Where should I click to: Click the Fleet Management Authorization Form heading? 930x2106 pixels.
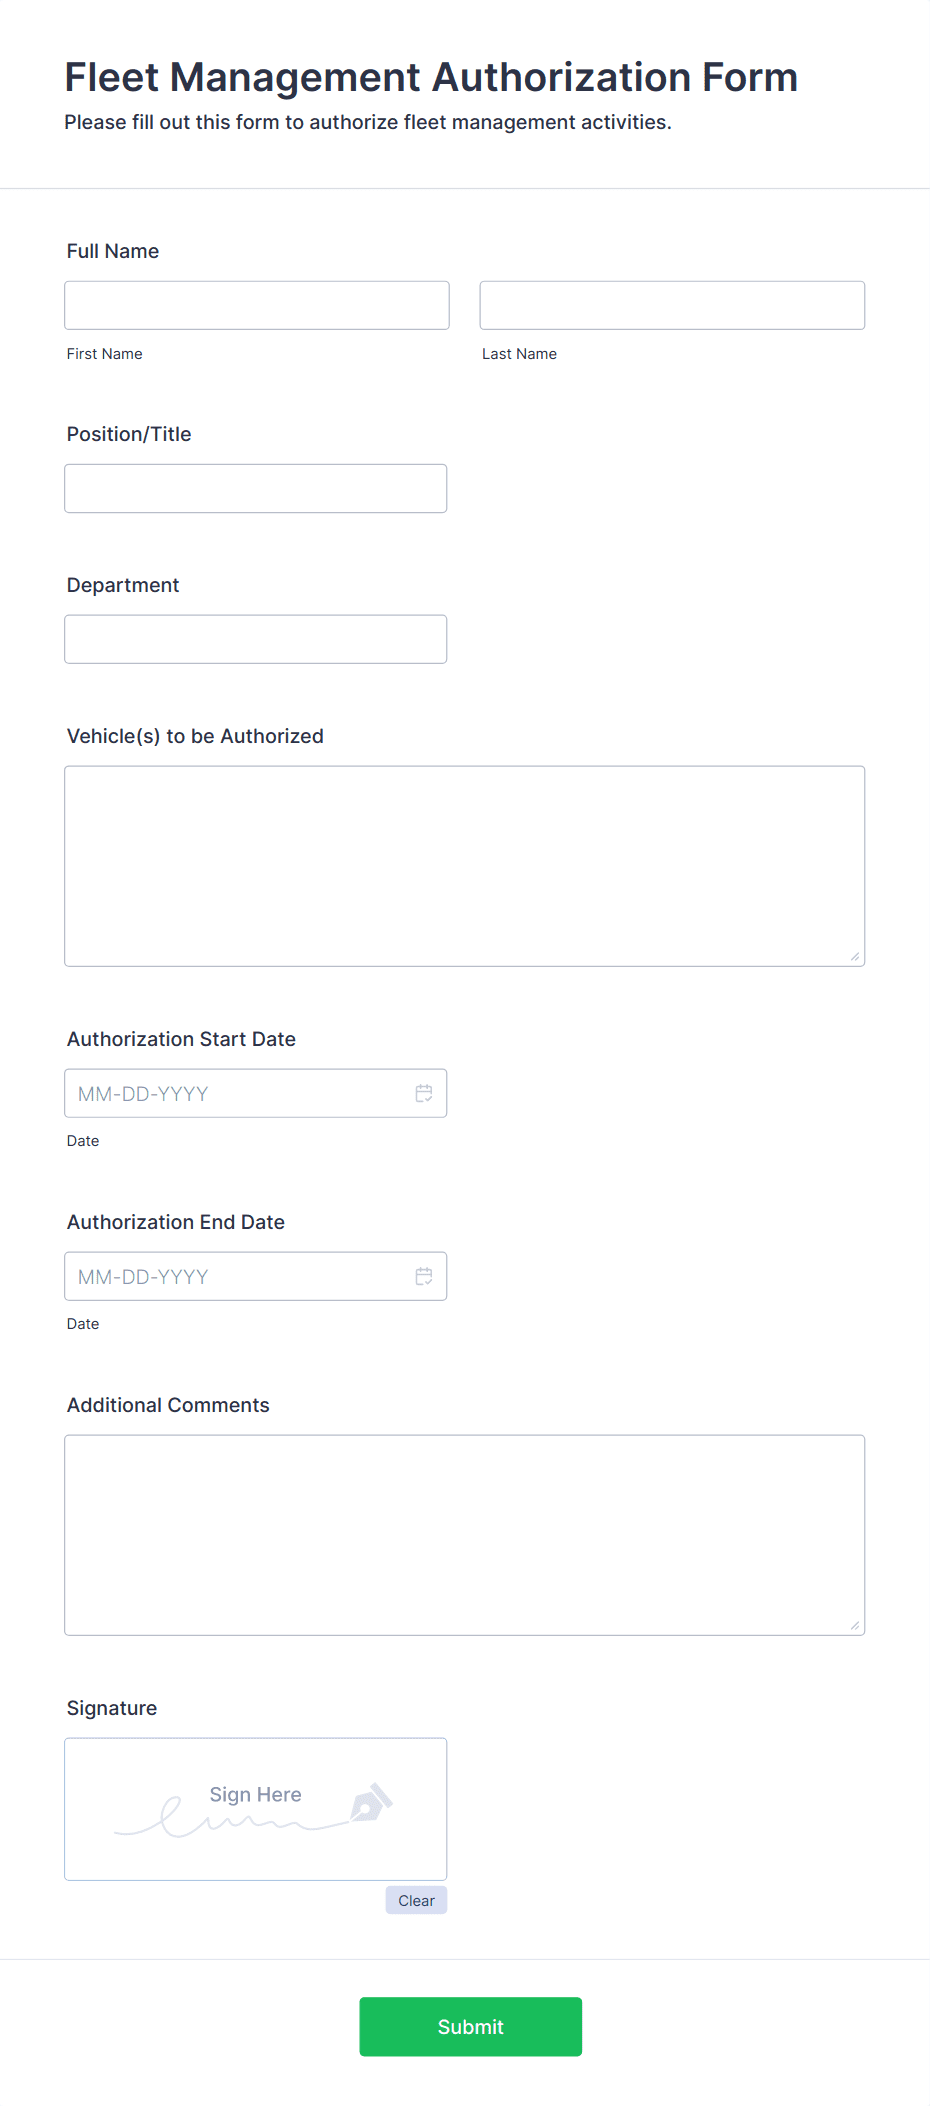pos(431,77)
